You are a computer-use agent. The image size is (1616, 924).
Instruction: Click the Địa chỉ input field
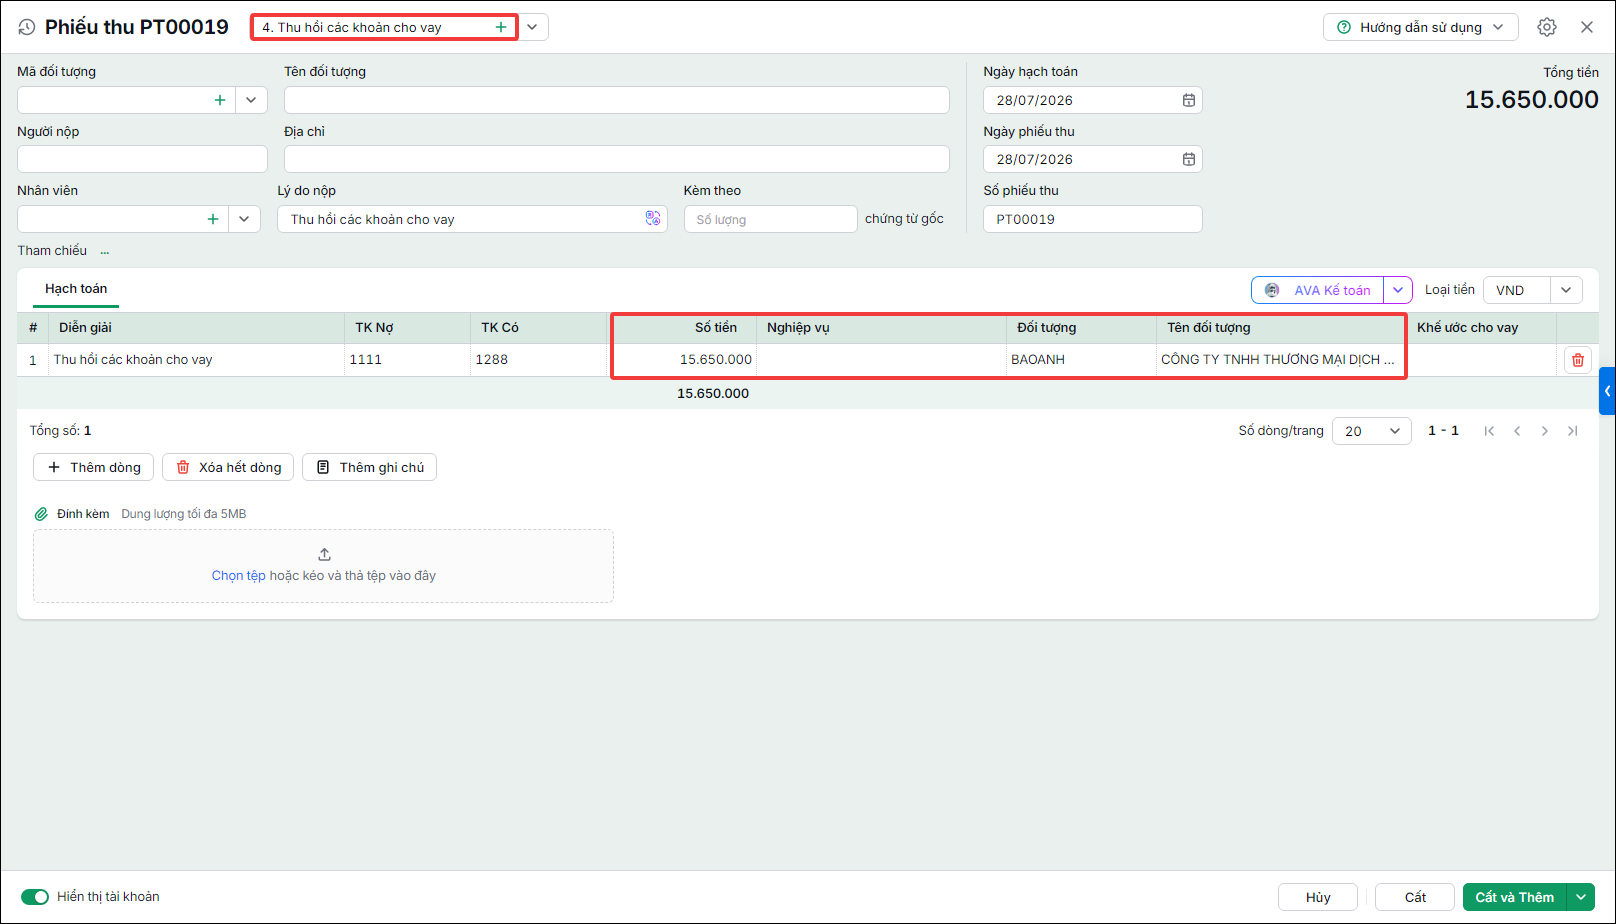[x=616, y=159]
